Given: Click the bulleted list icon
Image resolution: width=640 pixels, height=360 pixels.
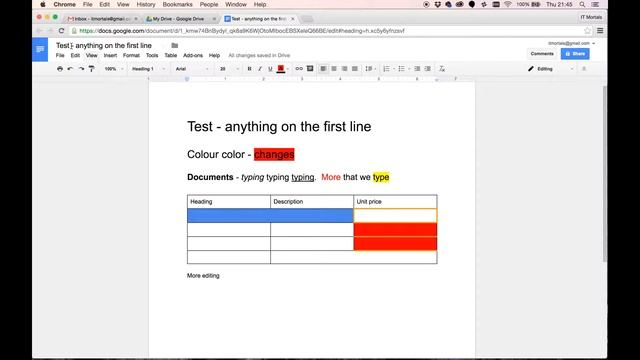Looking at the screenshot, I should (x=402, y=69).
